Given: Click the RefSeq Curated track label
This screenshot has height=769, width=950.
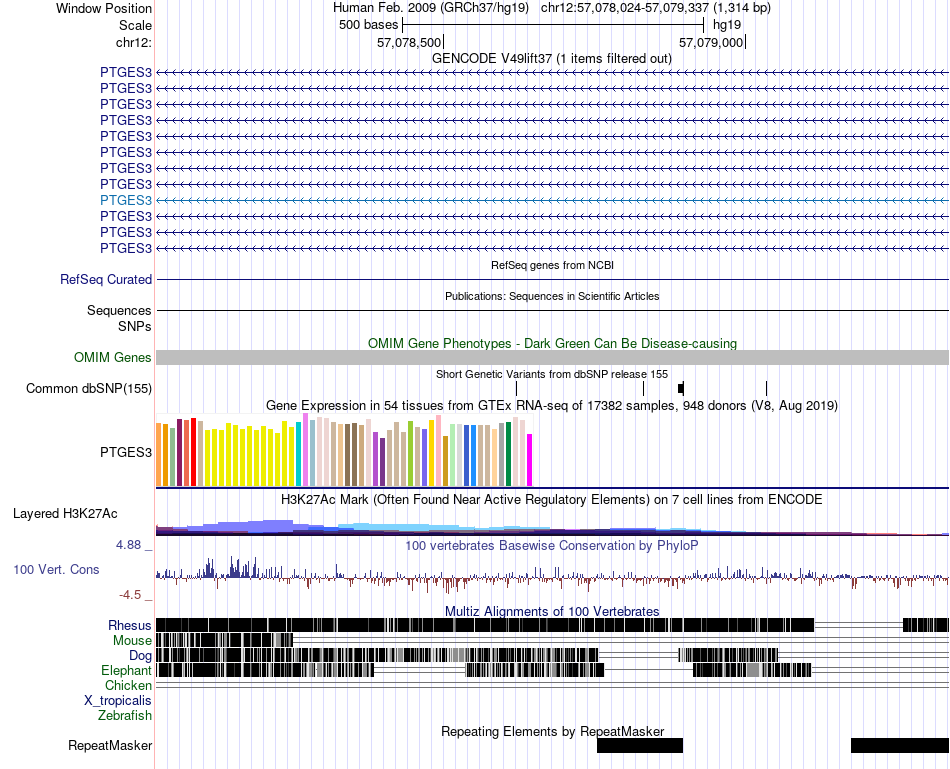Looking at the screenshot, I should 106,279.
